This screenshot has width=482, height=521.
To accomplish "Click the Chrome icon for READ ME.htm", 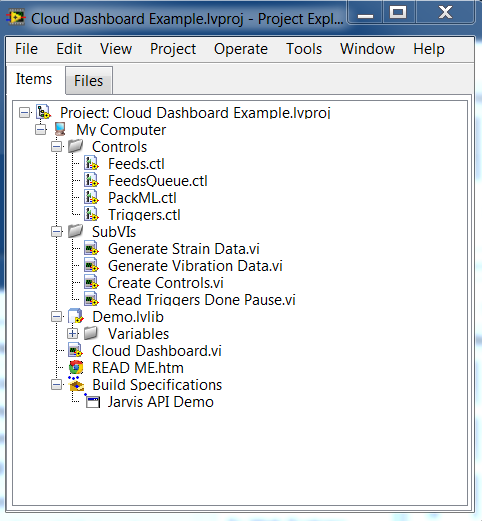I will click(76, 367).
